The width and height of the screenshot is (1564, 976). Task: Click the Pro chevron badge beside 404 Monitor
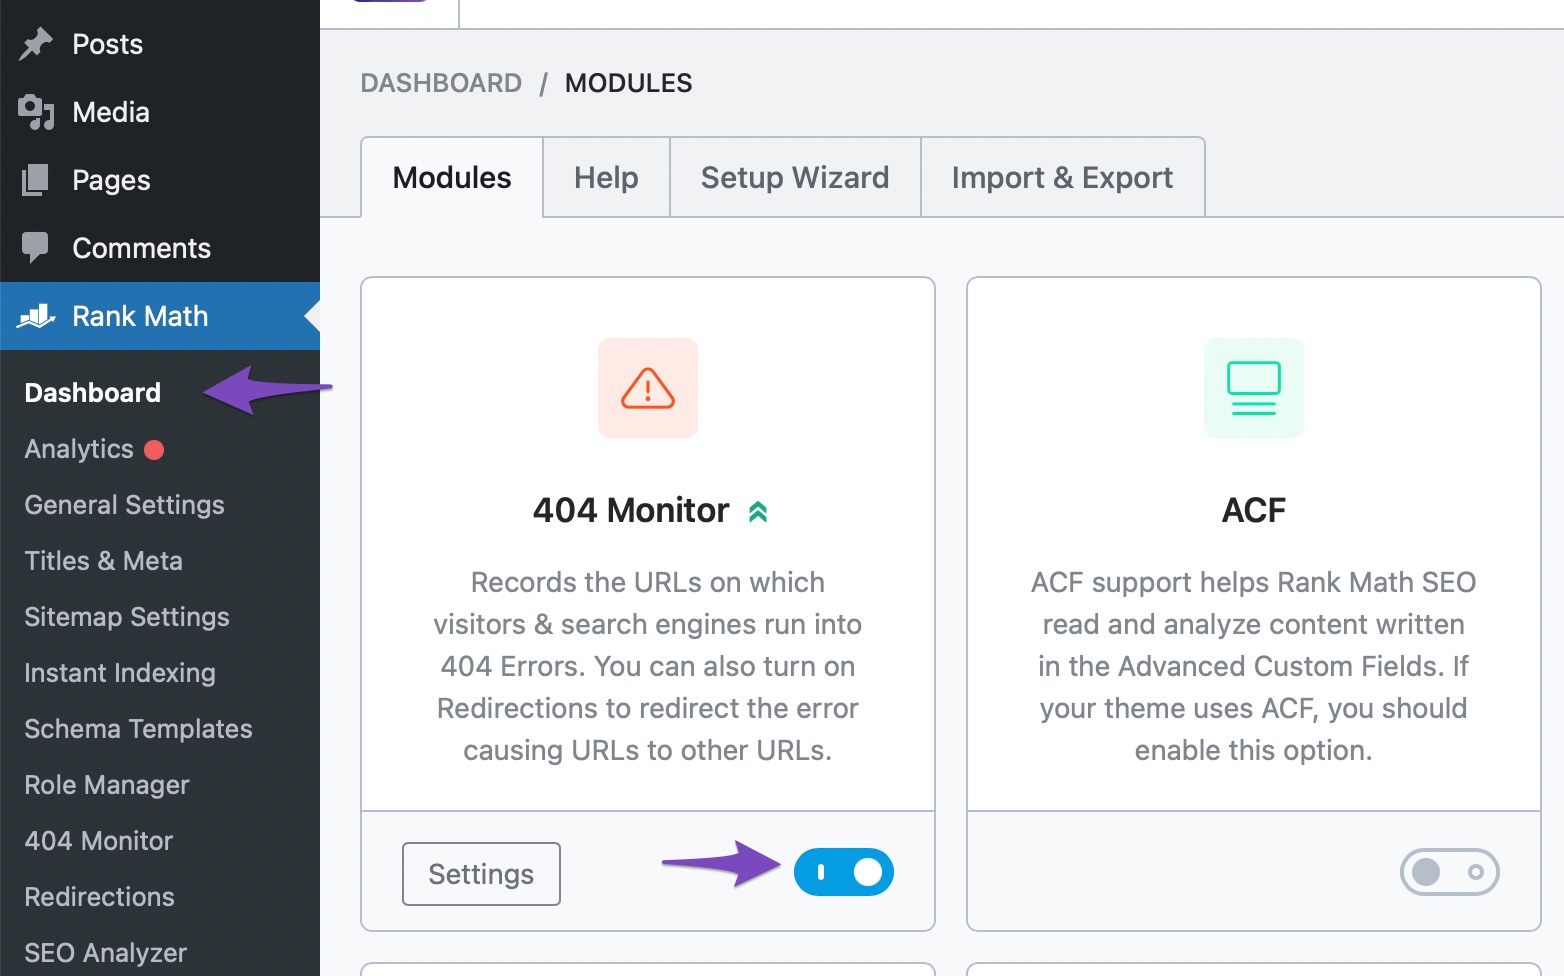point(759,510)
